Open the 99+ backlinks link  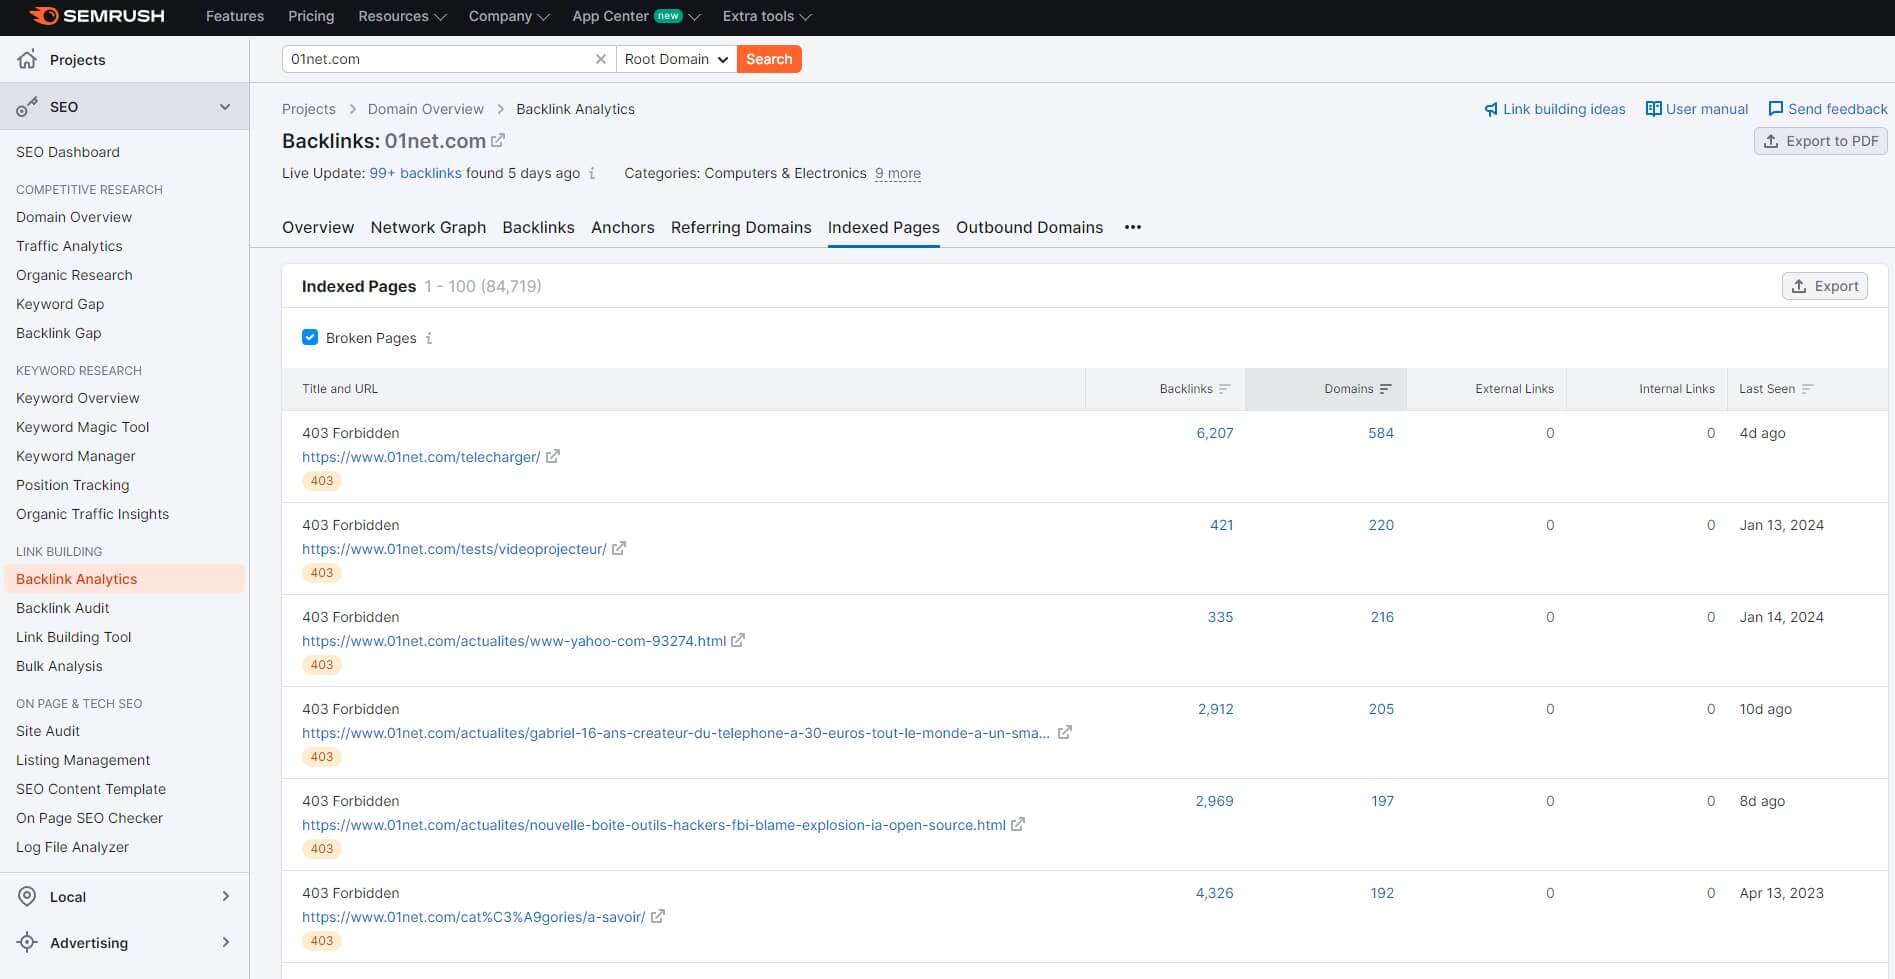415,173
